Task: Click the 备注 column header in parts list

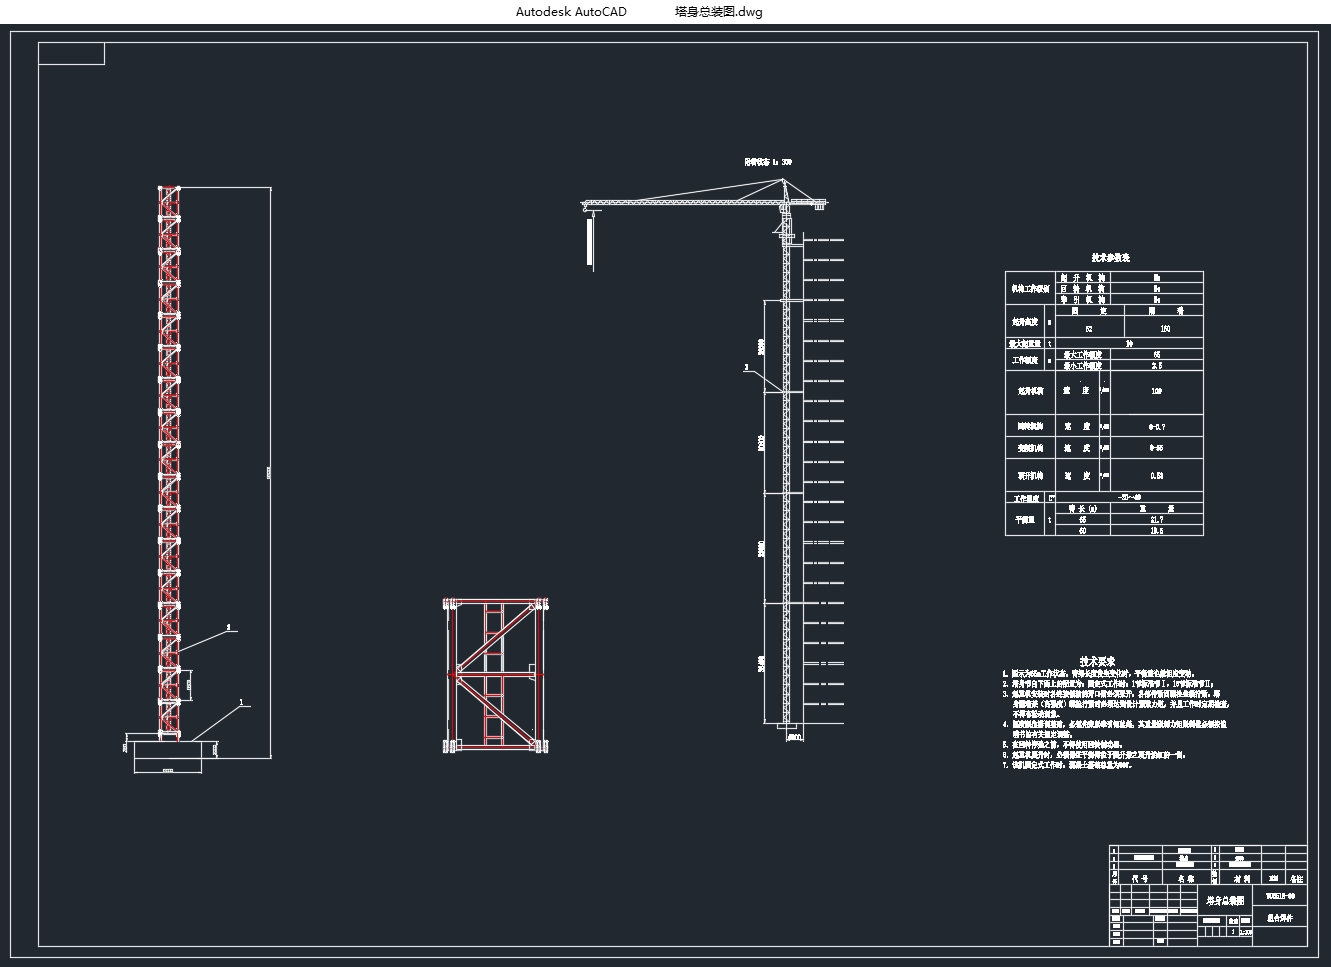Action: [x=1296, y=879]
